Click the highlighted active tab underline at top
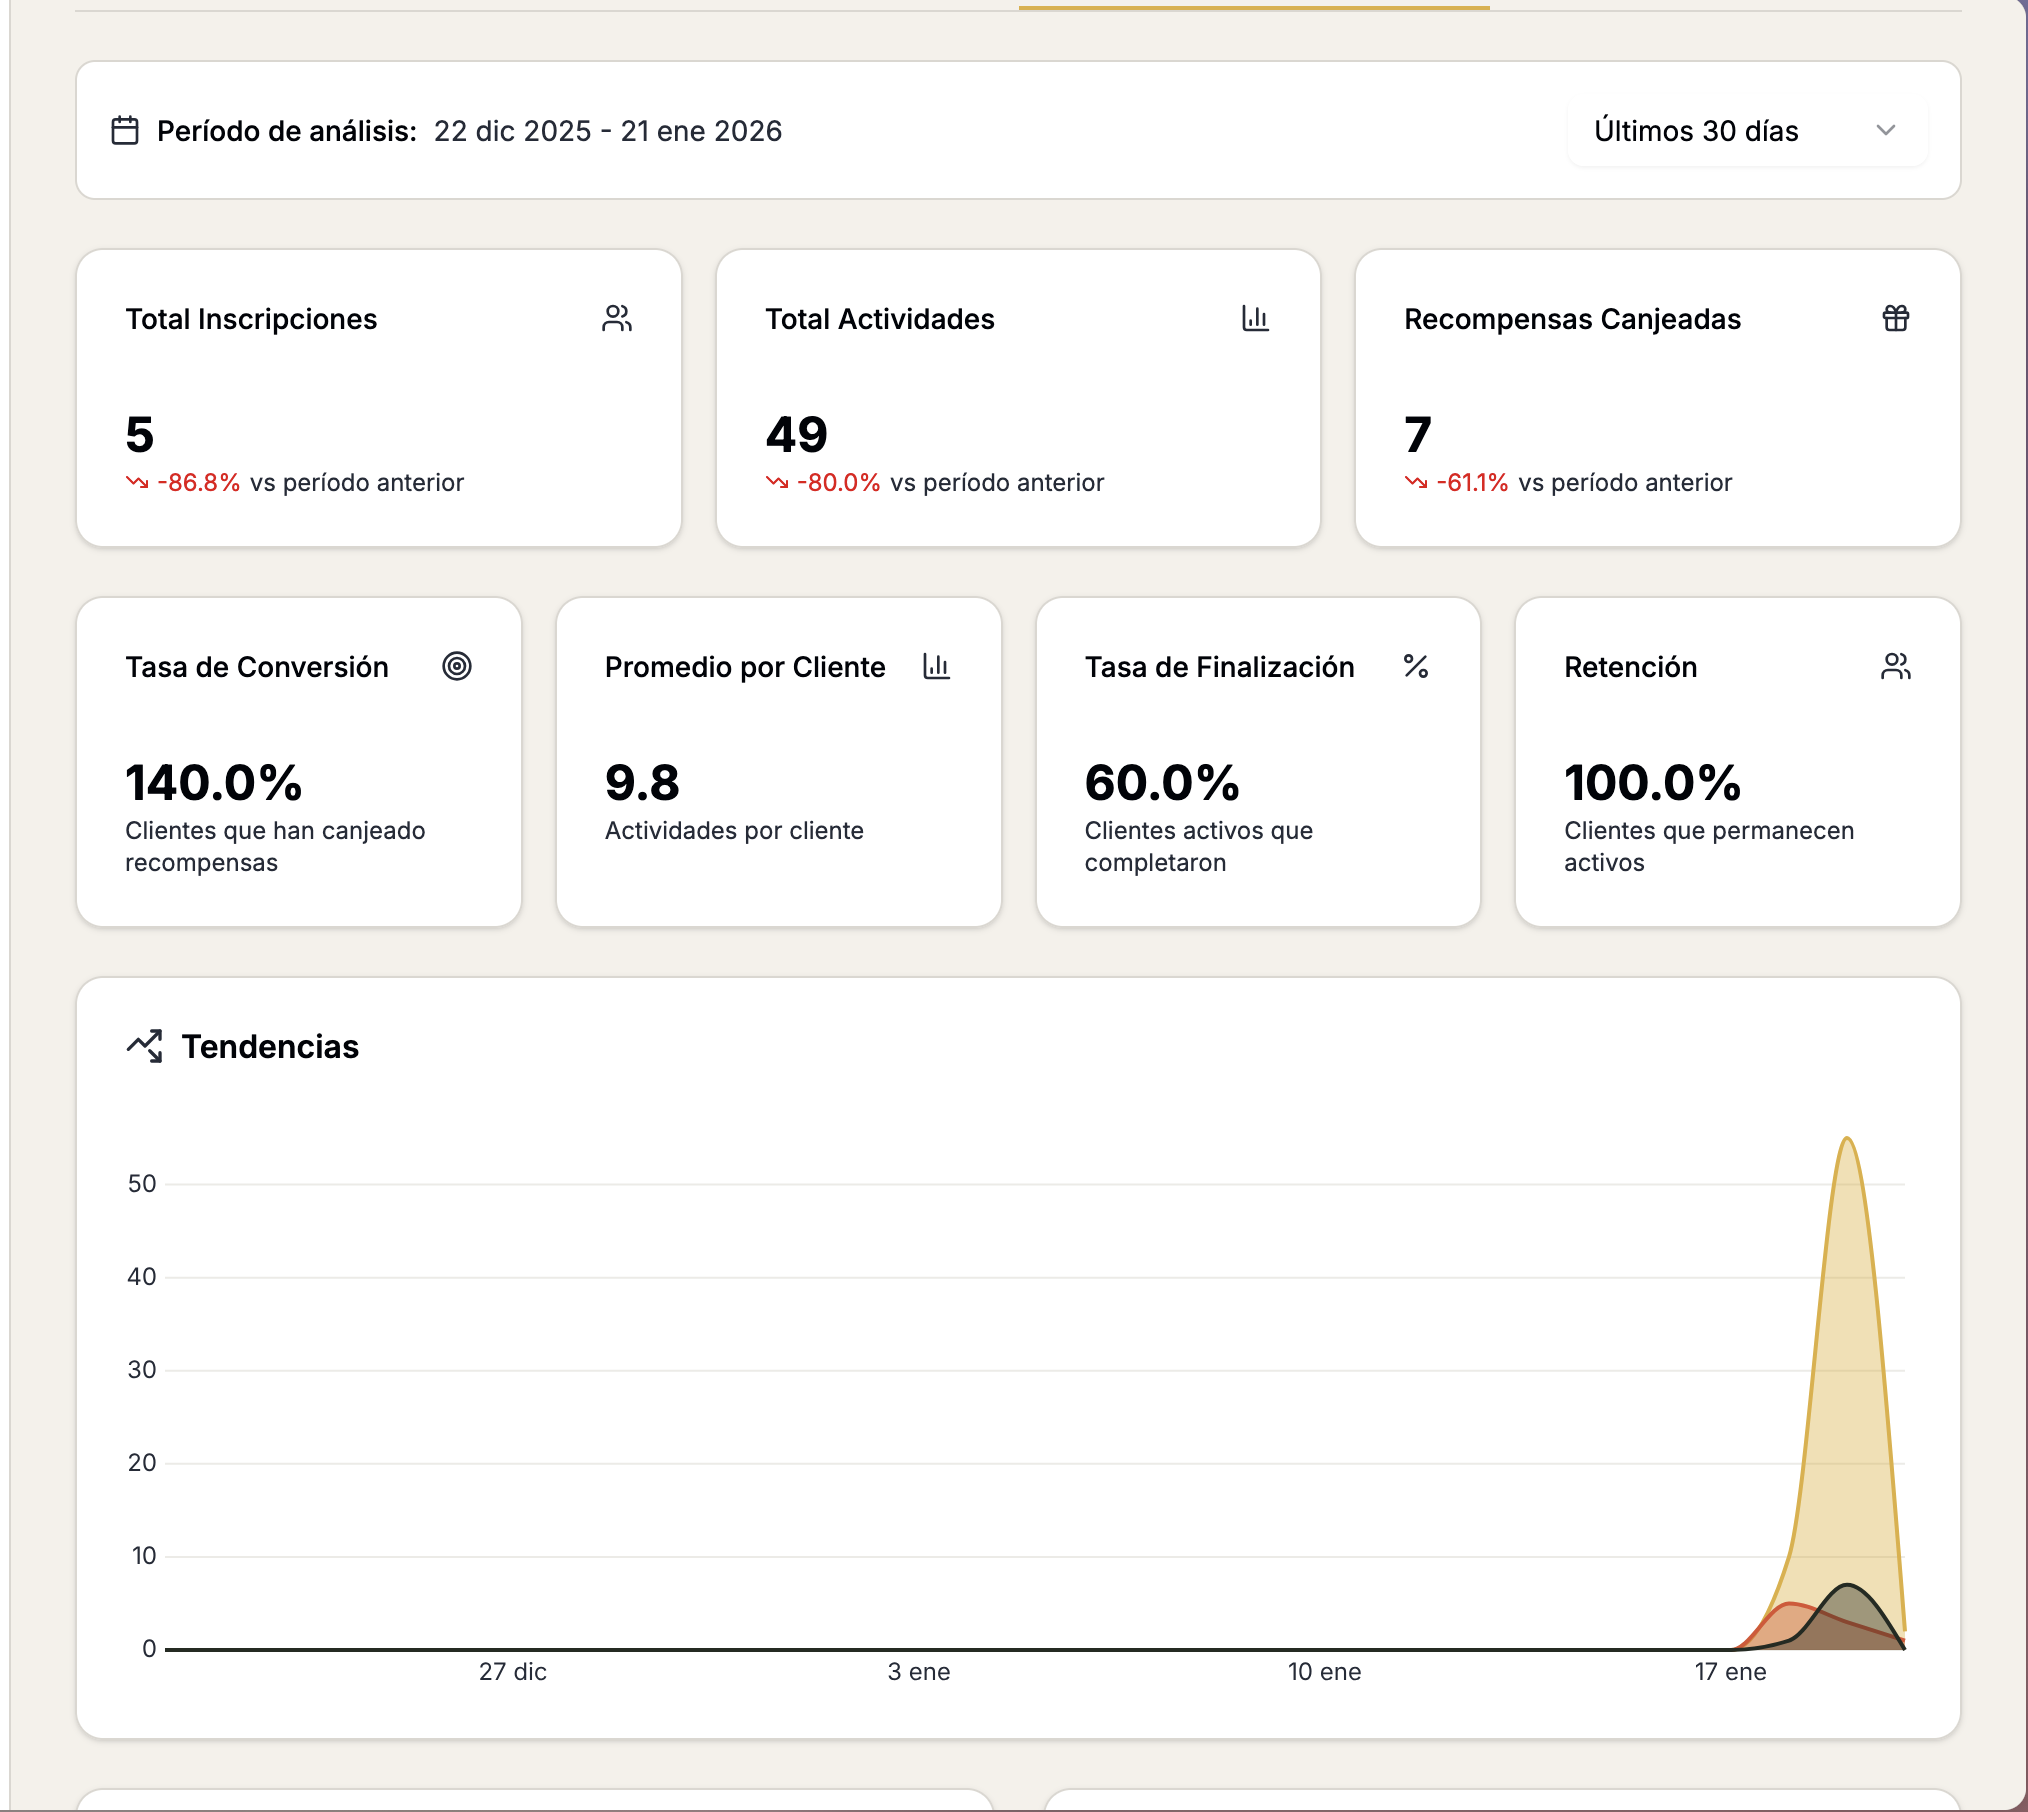The width and height of the screenshot is (2028, 1812). [1254, 8]
